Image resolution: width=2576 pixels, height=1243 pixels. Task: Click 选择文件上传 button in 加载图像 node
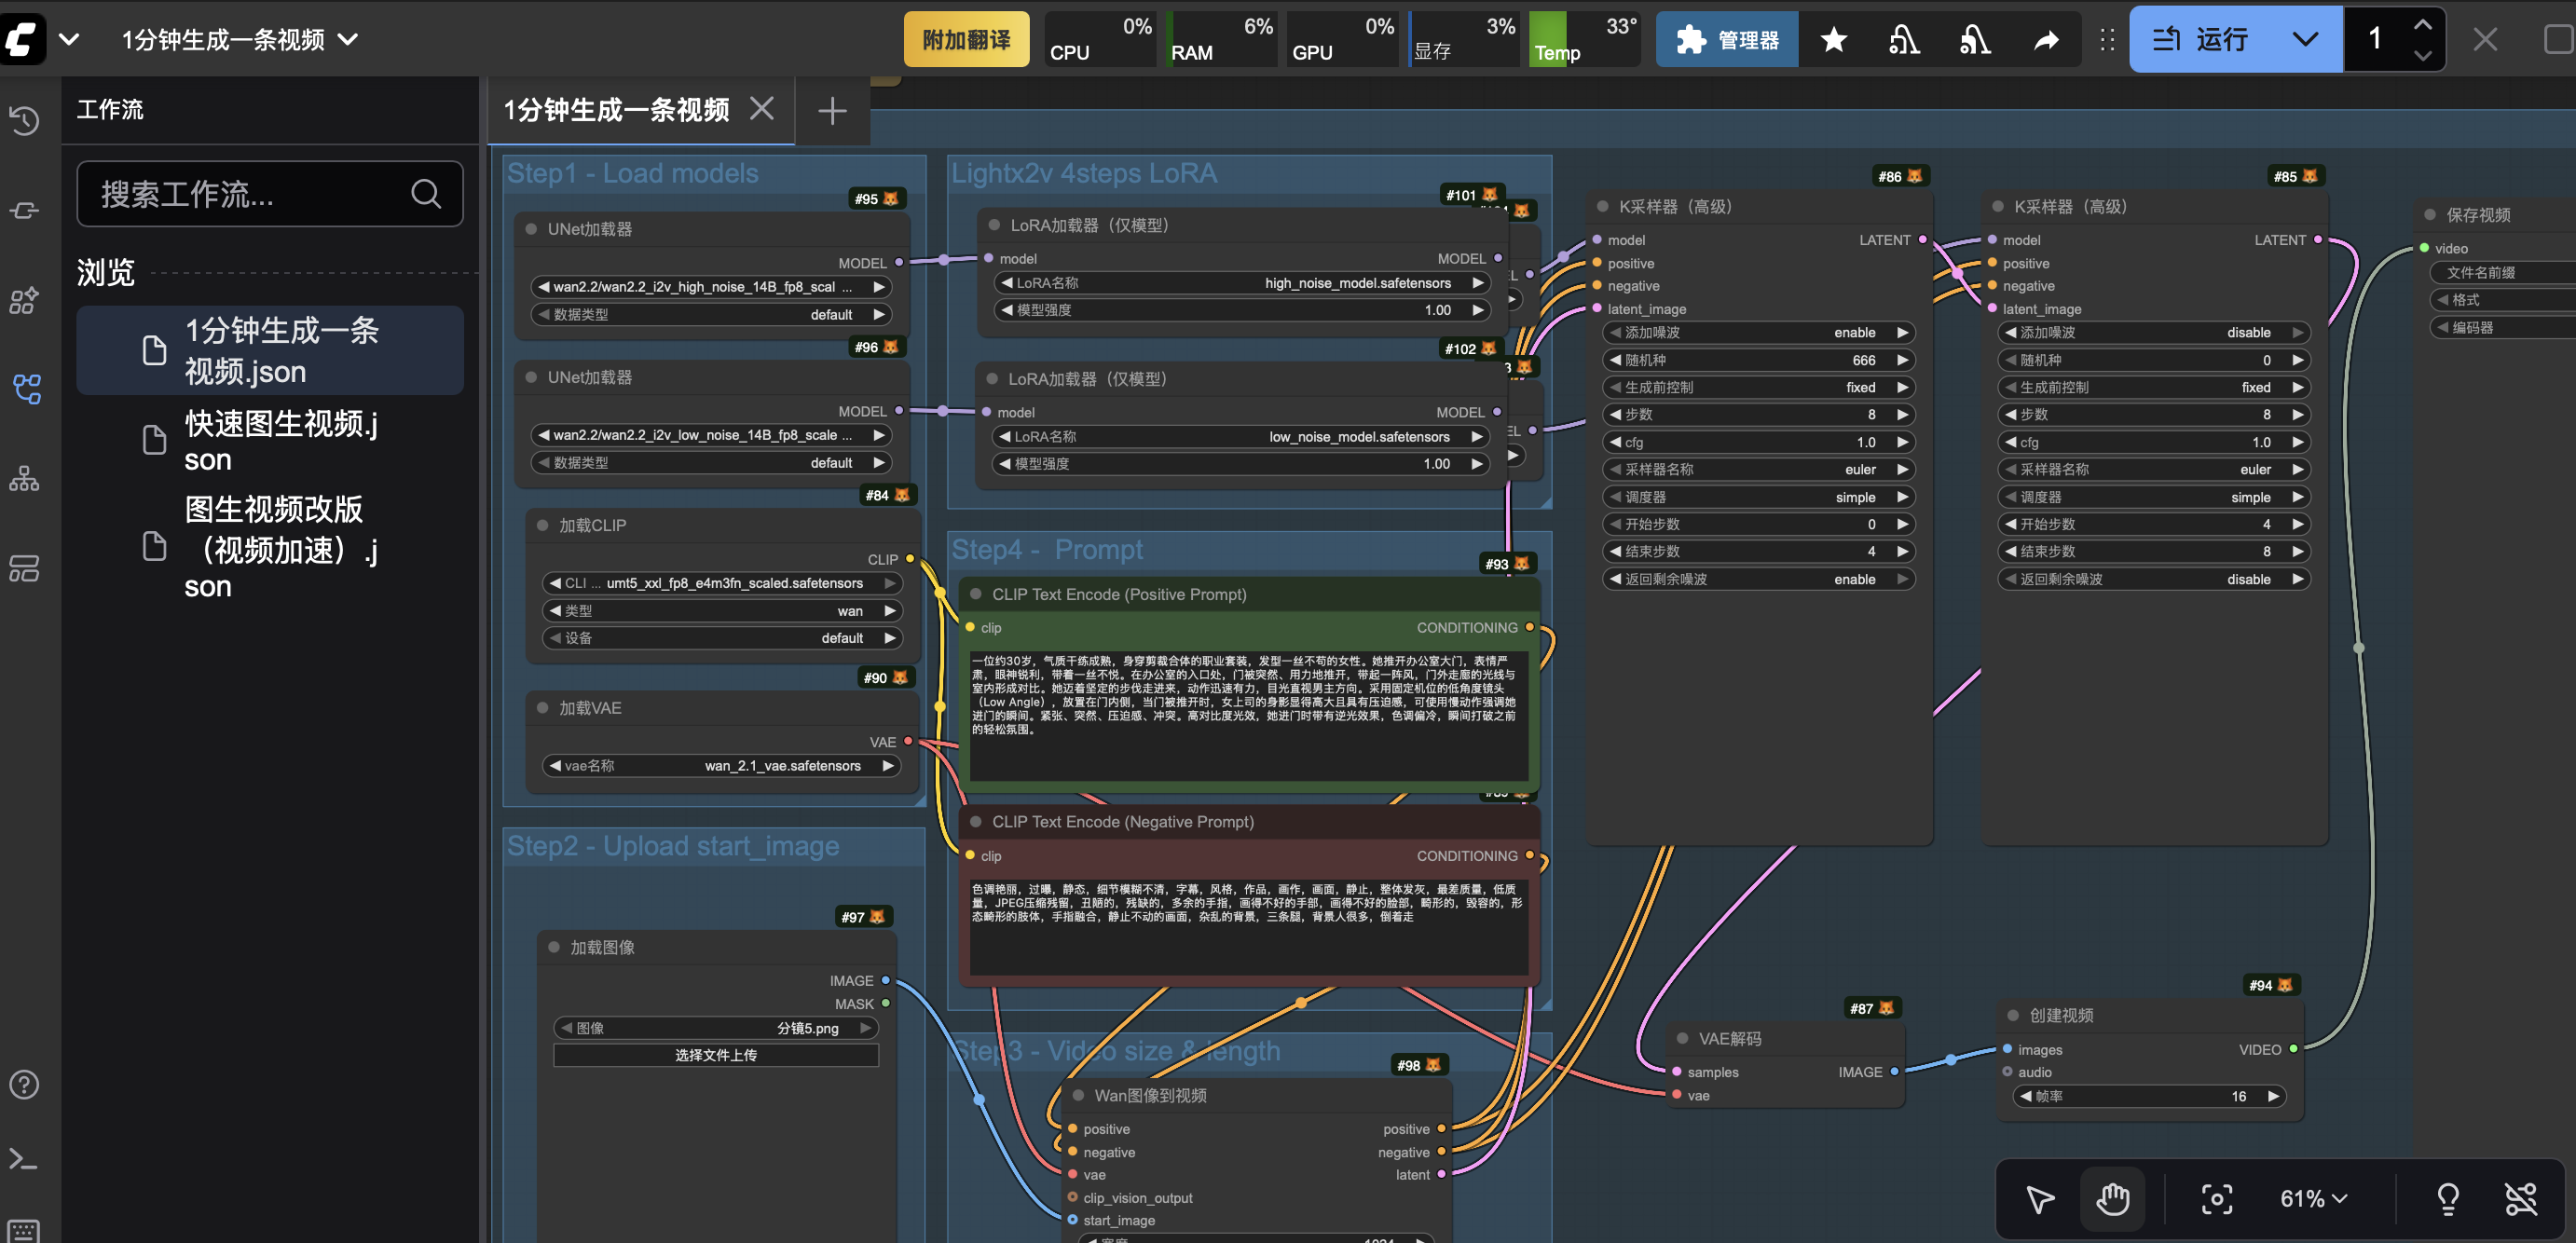point(715,1055)
